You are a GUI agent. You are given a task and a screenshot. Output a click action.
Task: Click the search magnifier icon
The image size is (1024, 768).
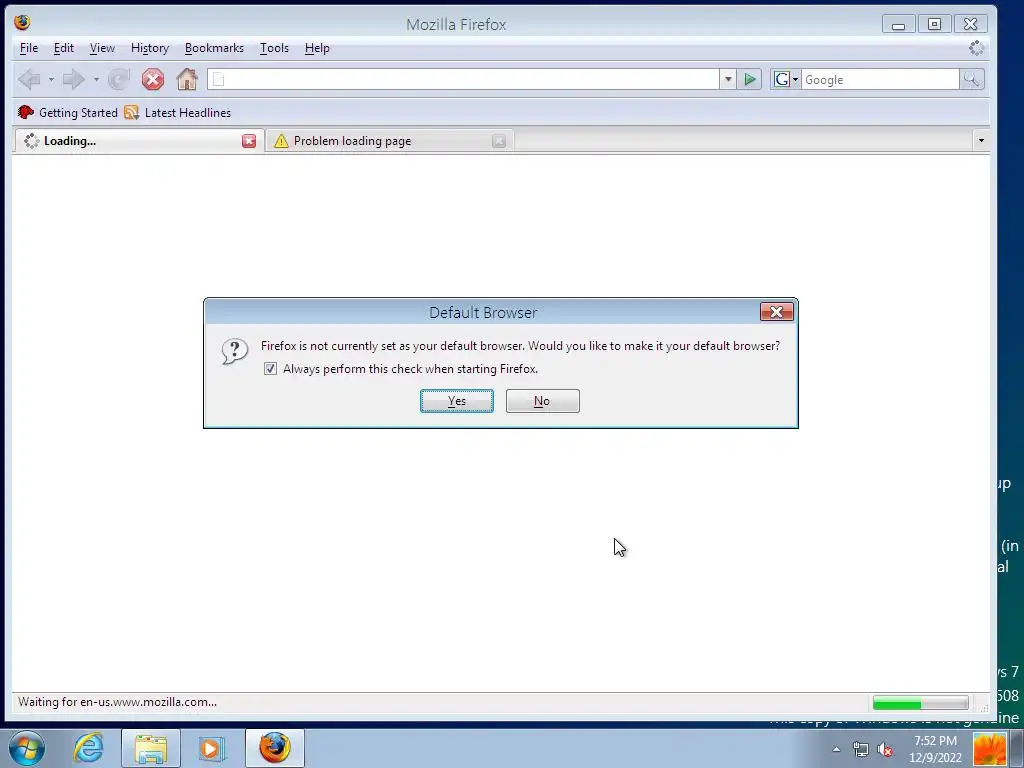click(x=972, y=80)
